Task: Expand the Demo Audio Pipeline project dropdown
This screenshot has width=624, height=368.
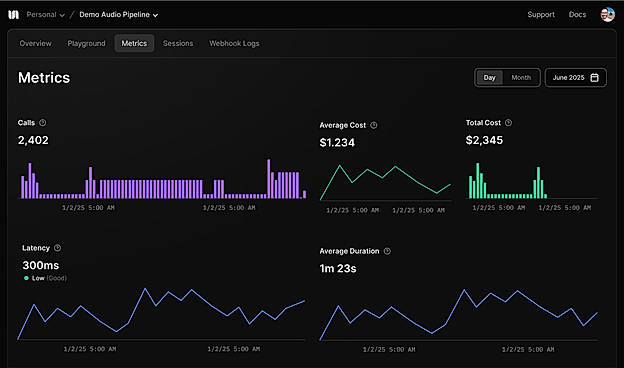Action: (x=119, y=15)
